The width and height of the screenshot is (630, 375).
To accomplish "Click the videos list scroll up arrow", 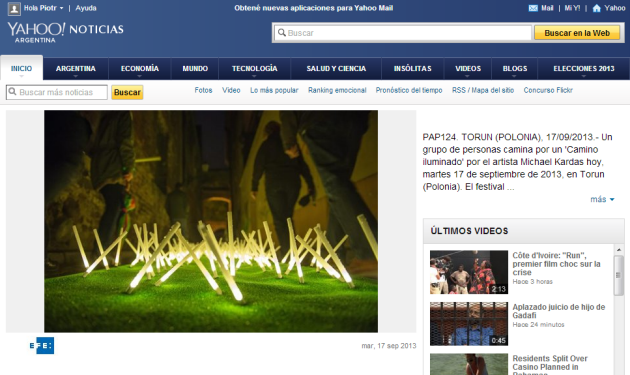I will pos(619,250).
